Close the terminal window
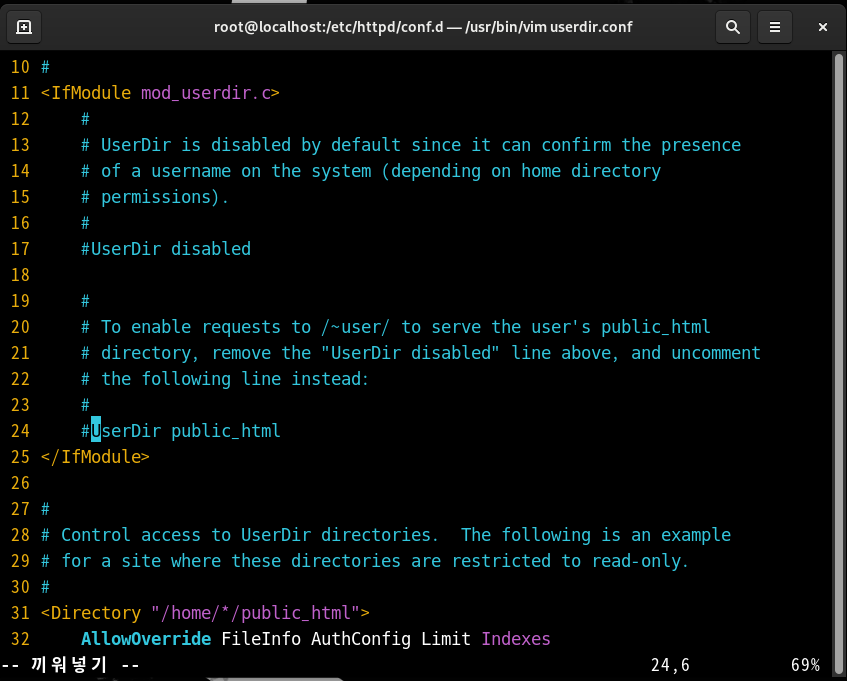 click(823, 27)
